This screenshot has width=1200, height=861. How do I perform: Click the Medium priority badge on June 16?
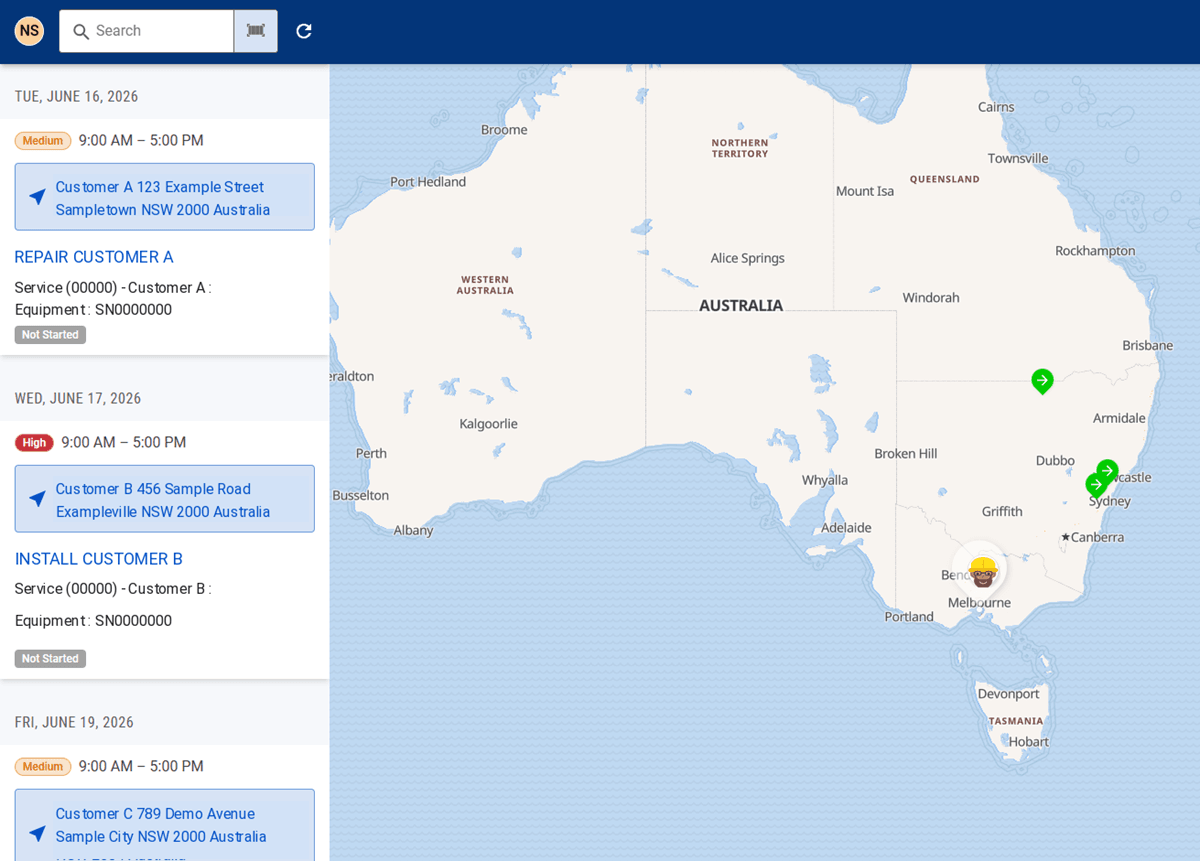(43, 141)
